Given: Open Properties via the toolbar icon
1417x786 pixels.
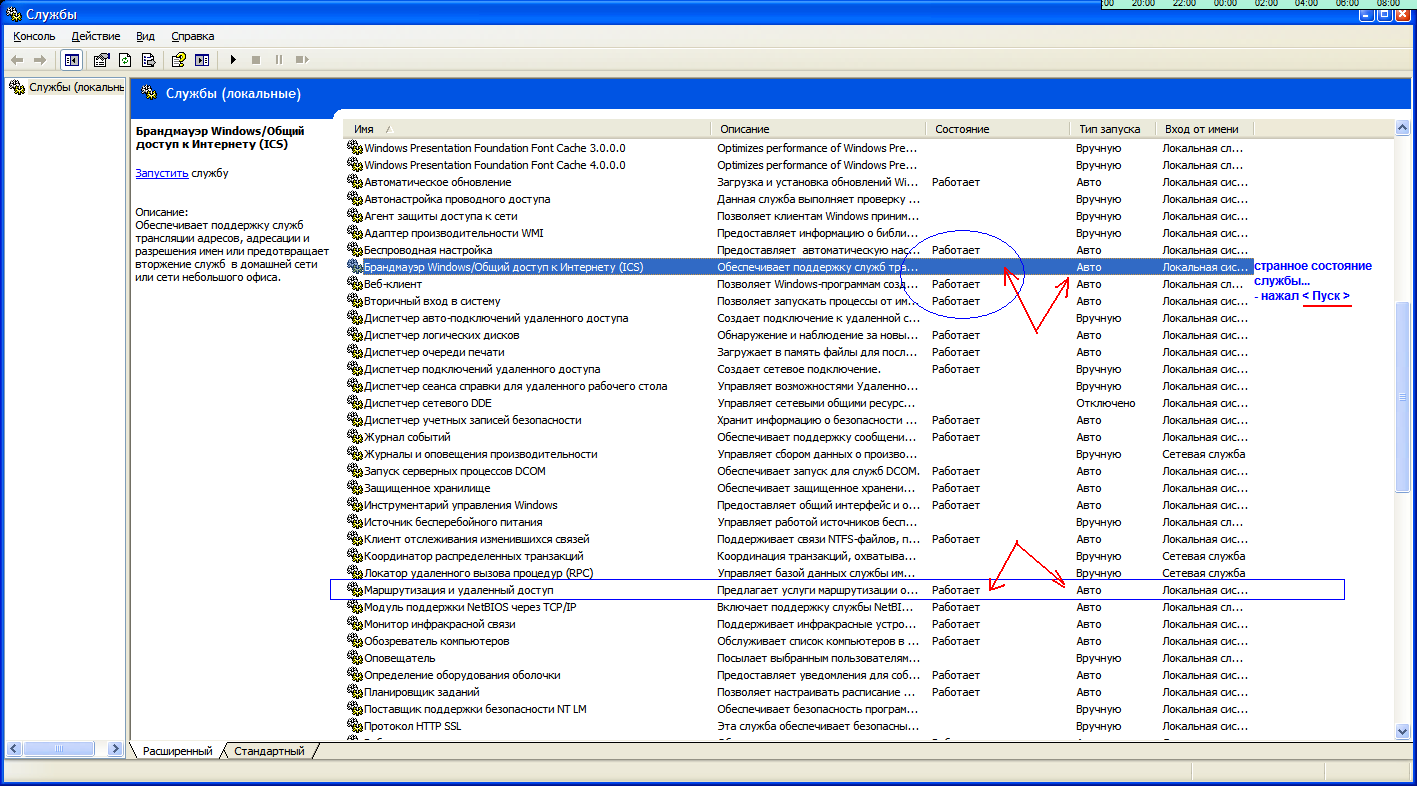Looking at the screenshot, I should [x=101, y=60].
